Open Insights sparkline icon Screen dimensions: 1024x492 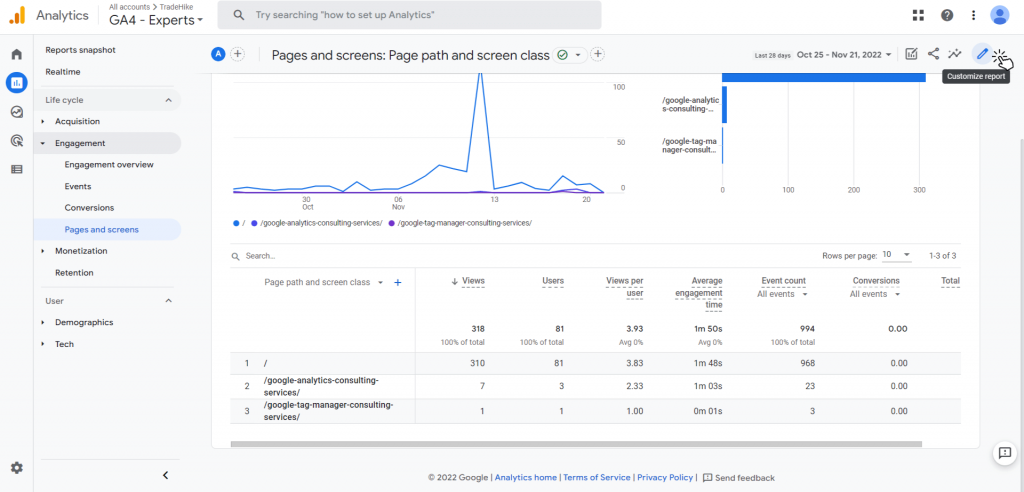(955, 54)
